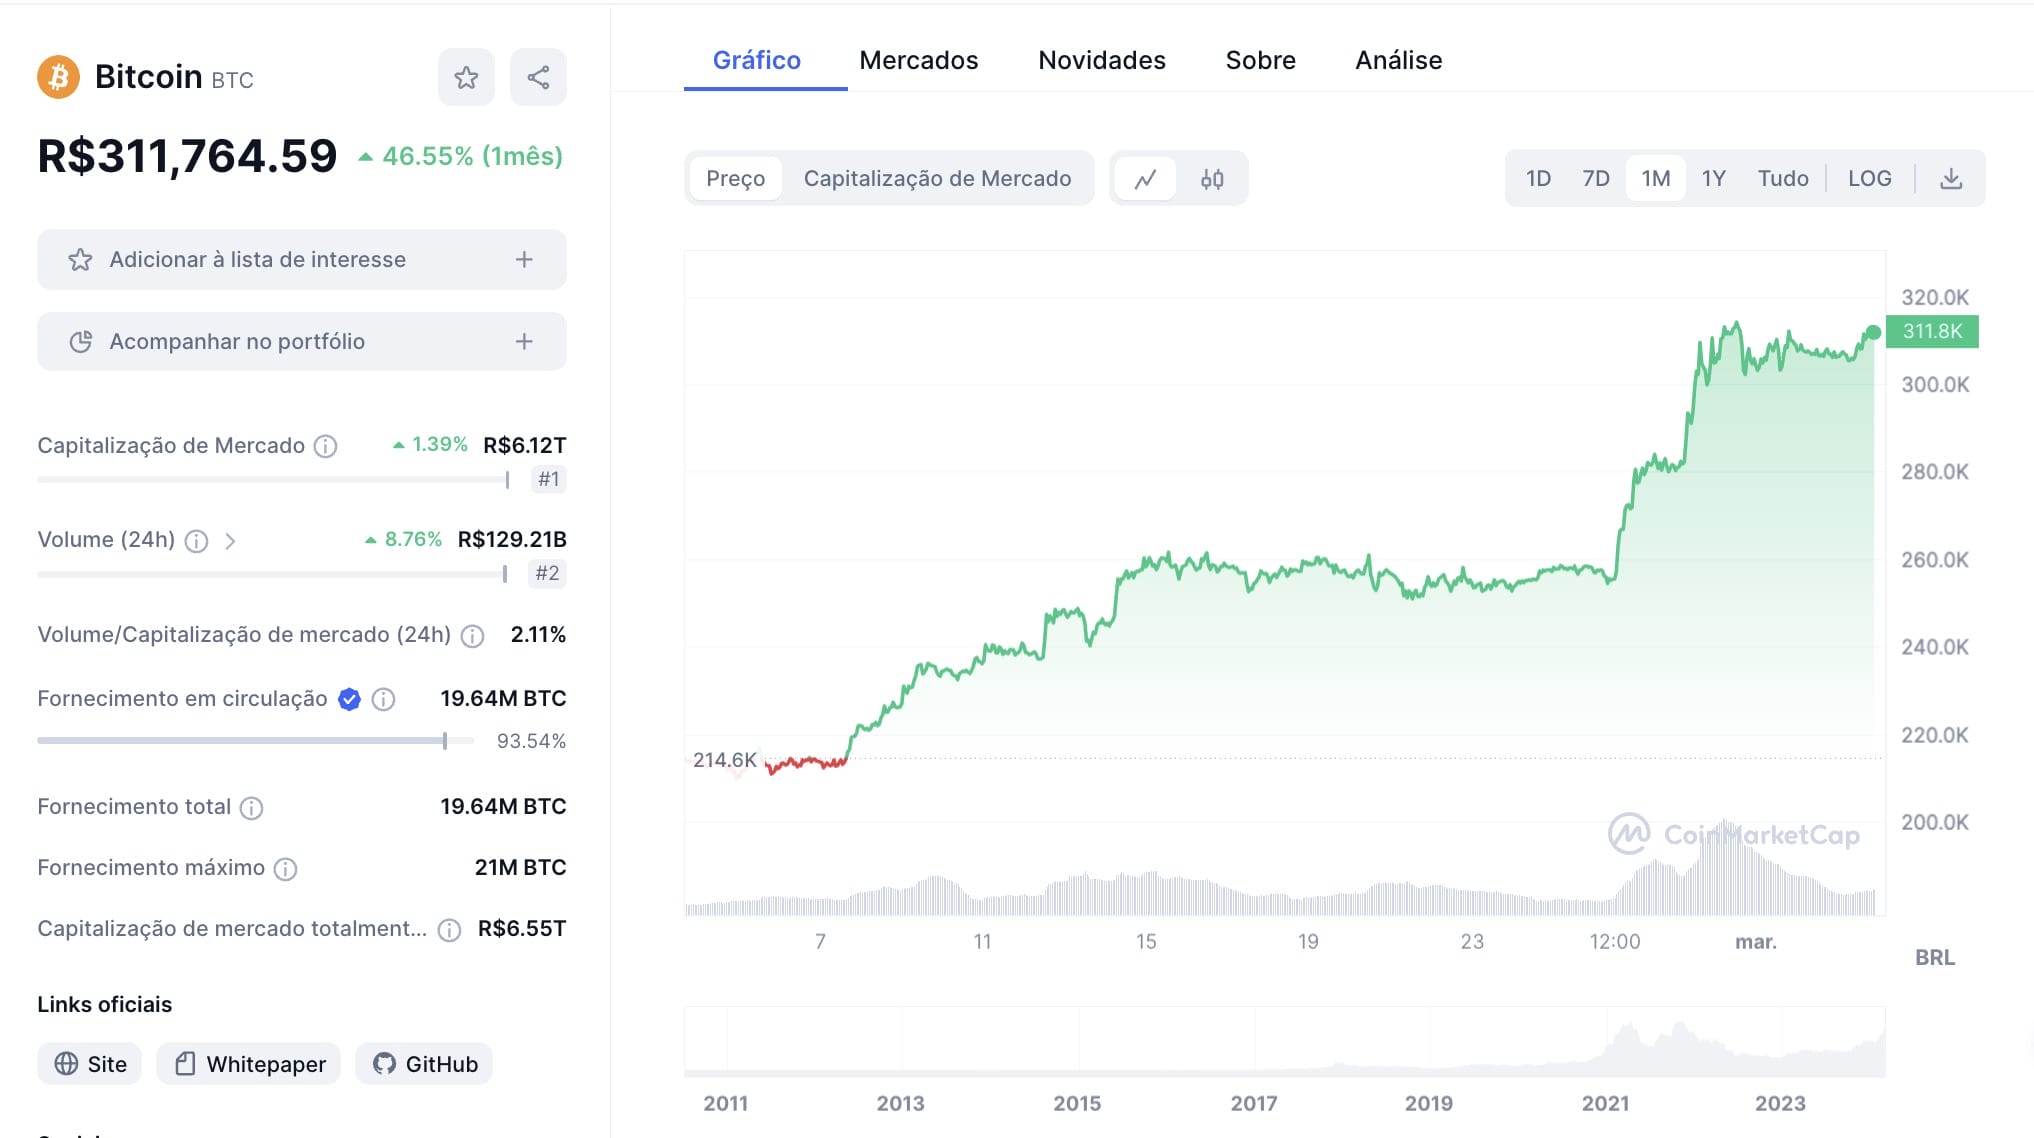The width and height of the screenshot is (2034, 1138).
Task: Click the 2011–2023 history range selector strip
Action: coord(1285,1042)
